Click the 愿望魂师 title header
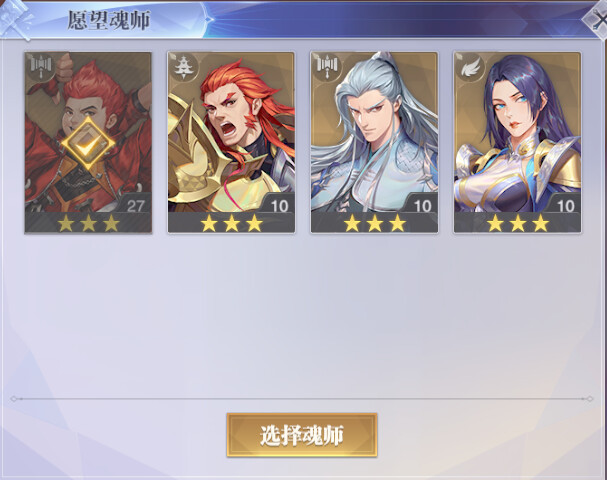Image resolution: width=607 pixels, height=480 pixels. point(109,20)
